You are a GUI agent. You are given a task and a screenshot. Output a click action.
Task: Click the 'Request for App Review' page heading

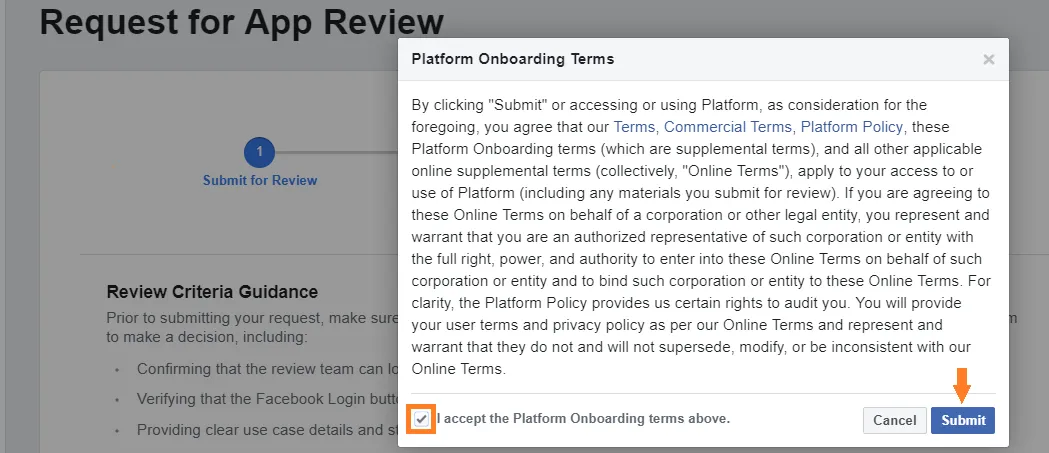pos(242,20)
